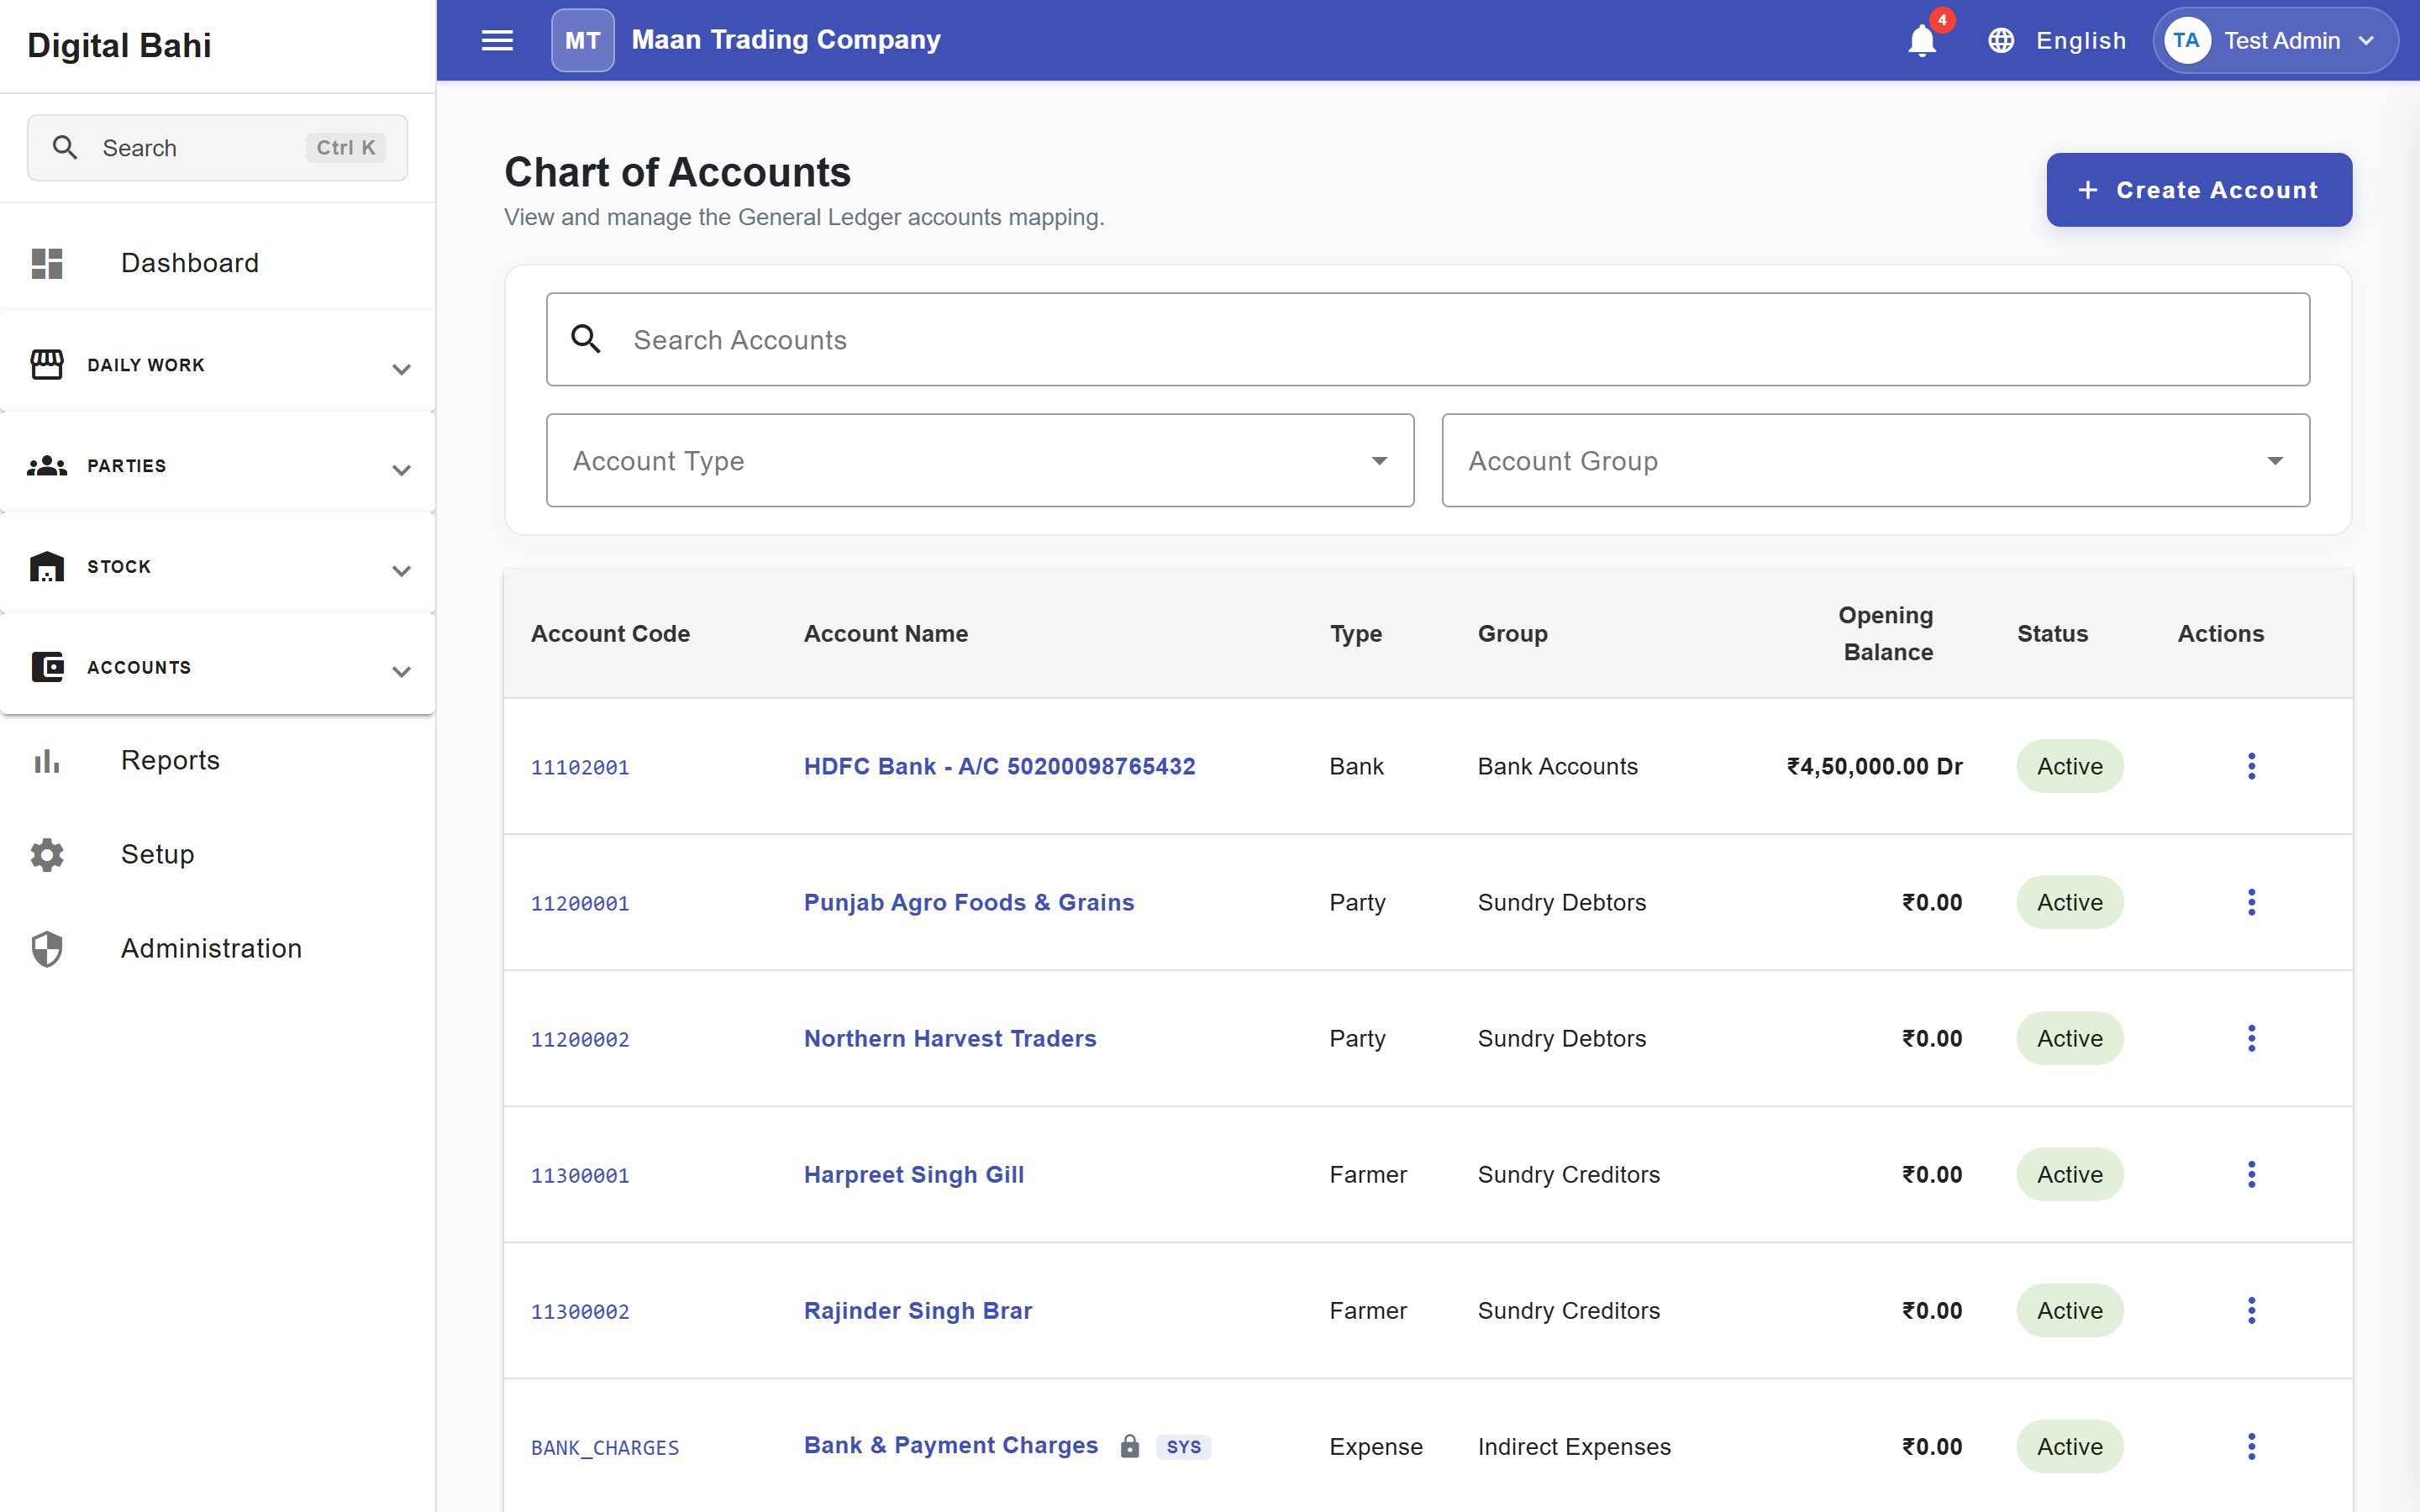Click the Accounts wallet icon

pyautogui.click(x=47, y=667)
